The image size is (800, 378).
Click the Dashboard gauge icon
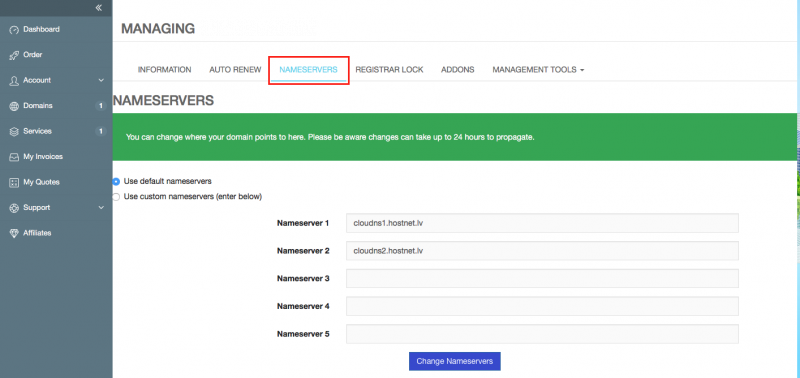pos(14,30)
